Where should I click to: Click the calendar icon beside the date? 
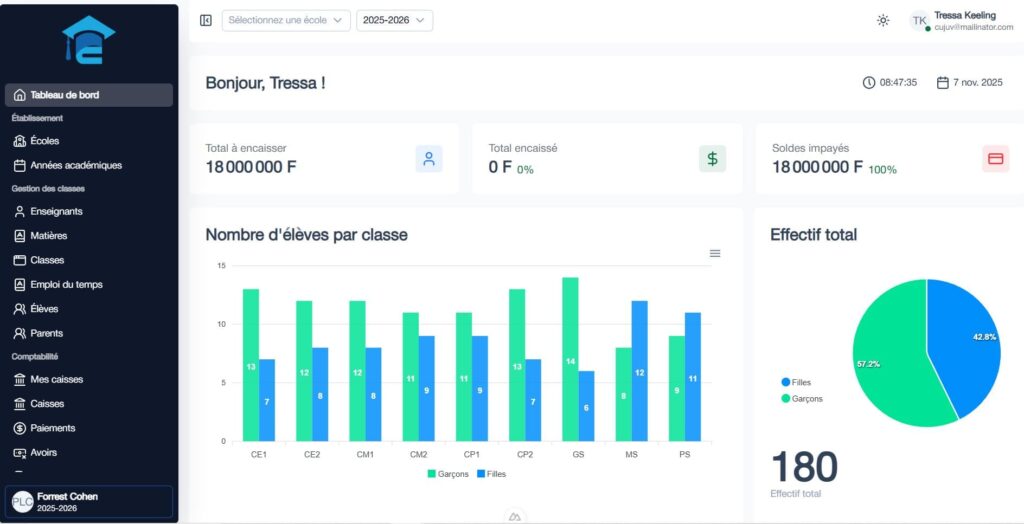coord(942,83)
